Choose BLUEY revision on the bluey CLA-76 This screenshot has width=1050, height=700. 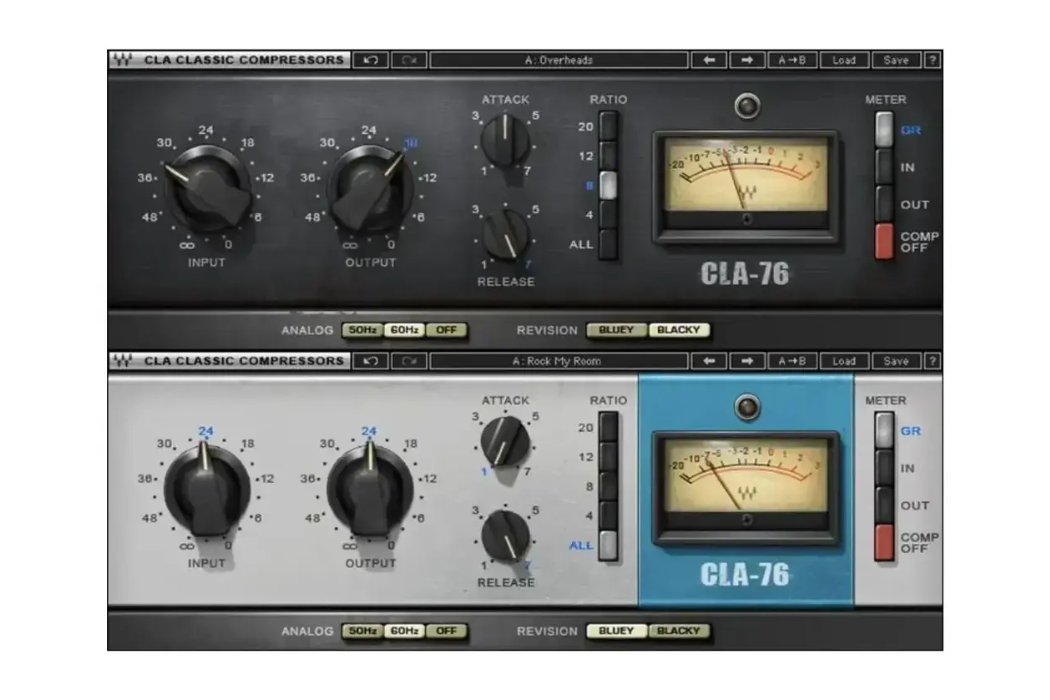coord(616,630)
